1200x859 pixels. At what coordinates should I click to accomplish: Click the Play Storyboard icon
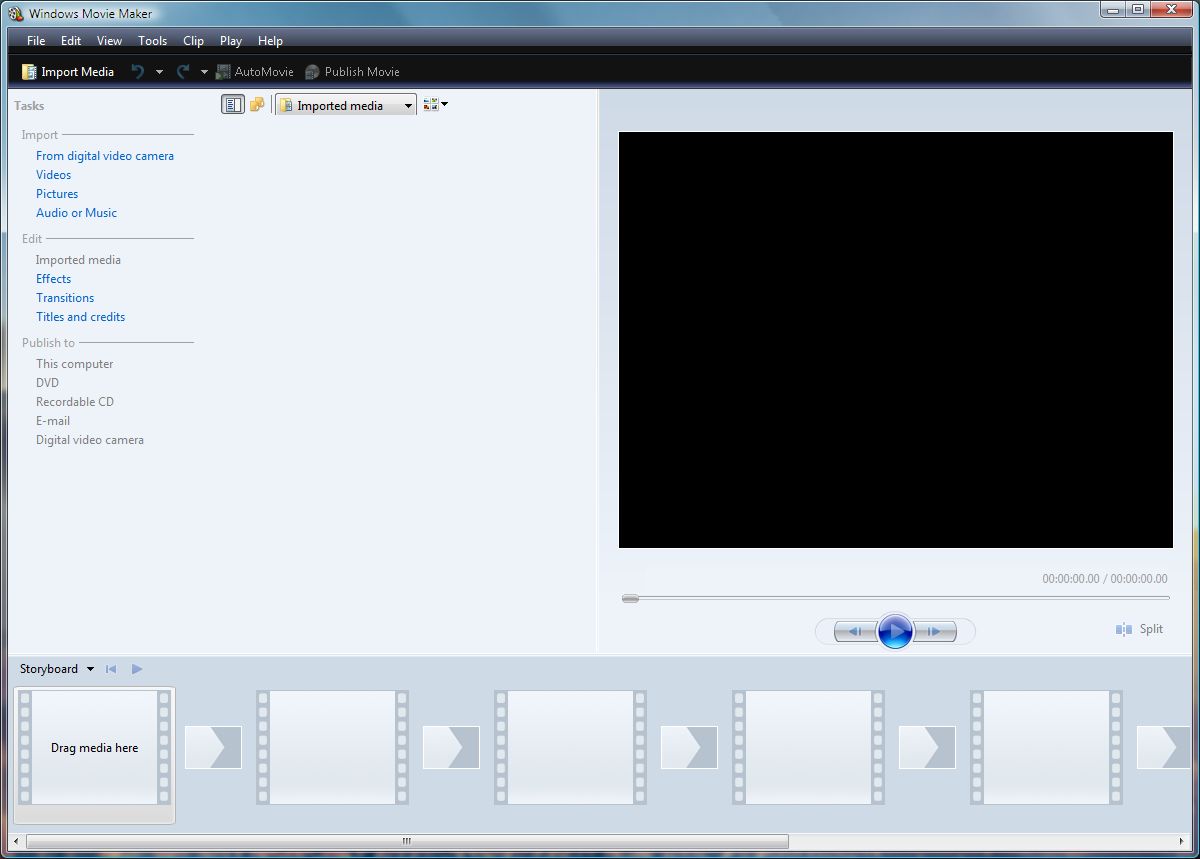pos(137,669)
